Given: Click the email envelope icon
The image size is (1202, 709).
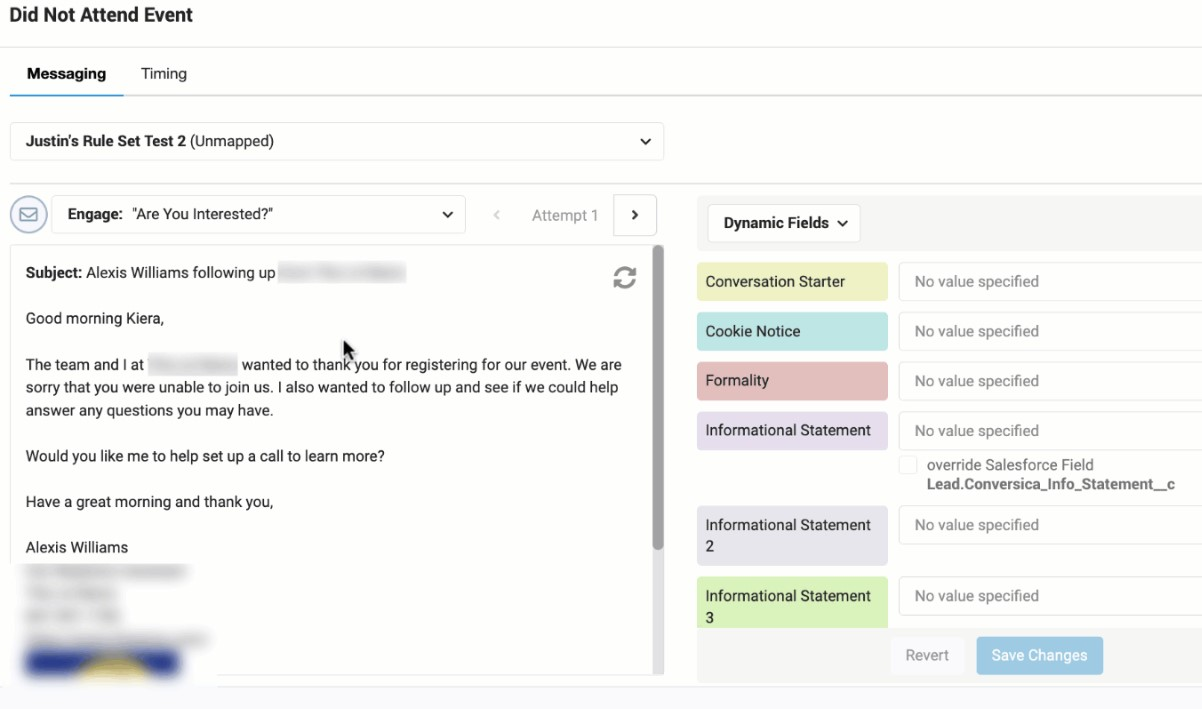Looking at the screenshot, I should [x=29, y=215].
